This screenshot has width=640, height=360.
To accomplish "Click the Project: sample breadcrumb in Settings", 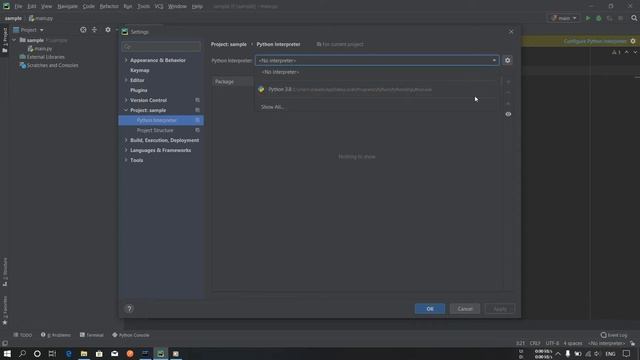I will (x=229, y=44).
